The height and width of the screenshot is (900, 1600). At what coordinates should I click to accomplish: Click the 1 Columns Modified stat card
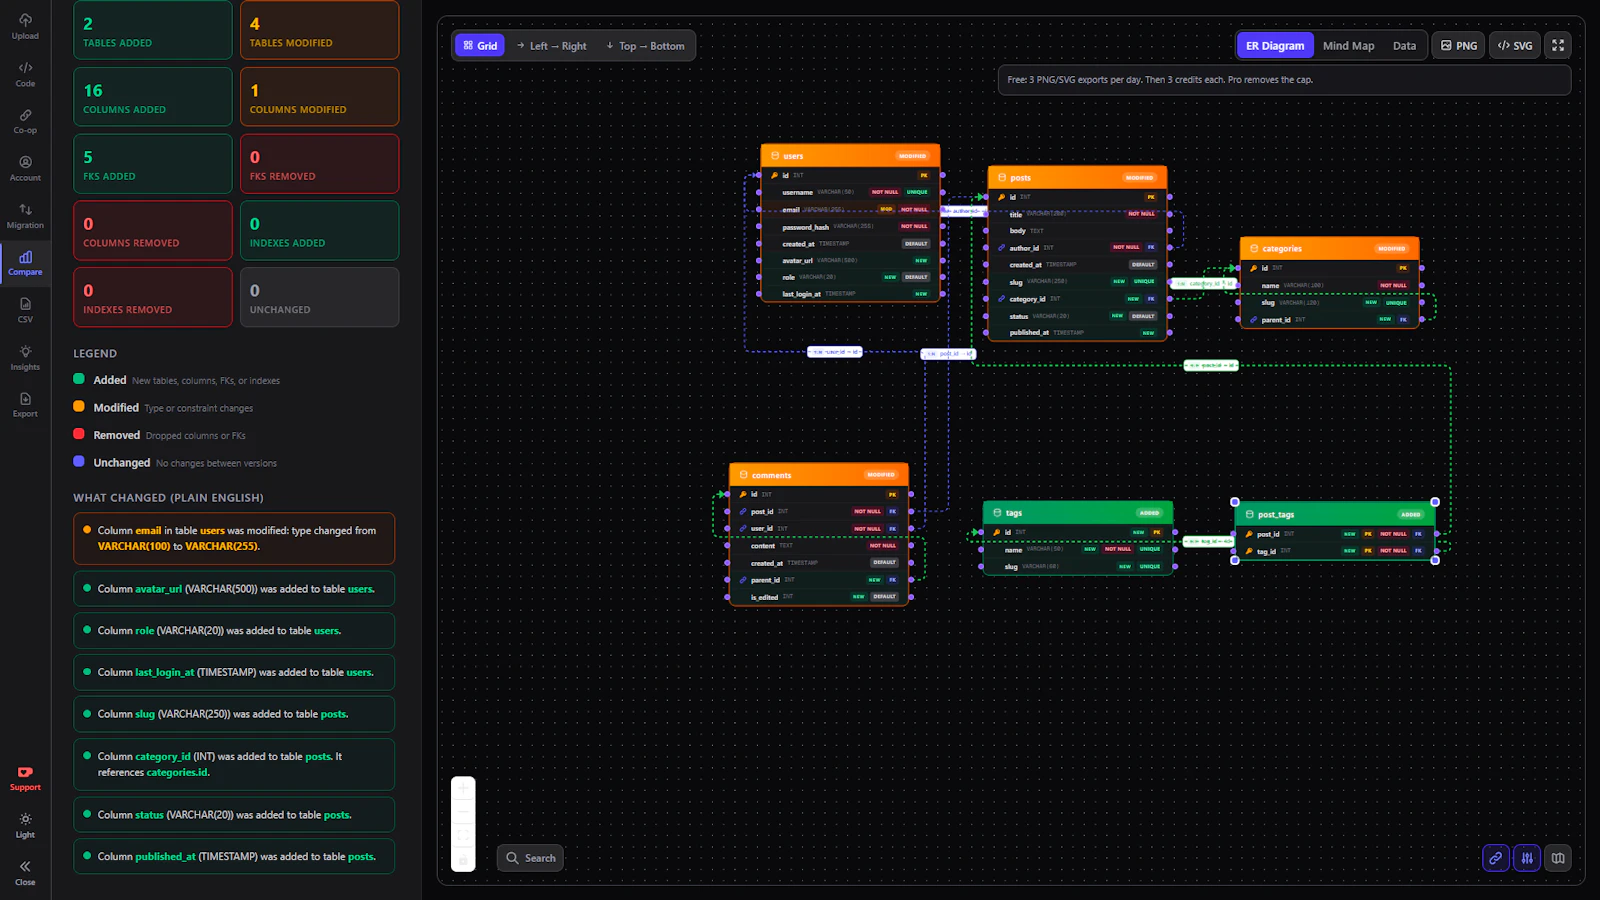[319, 97]
